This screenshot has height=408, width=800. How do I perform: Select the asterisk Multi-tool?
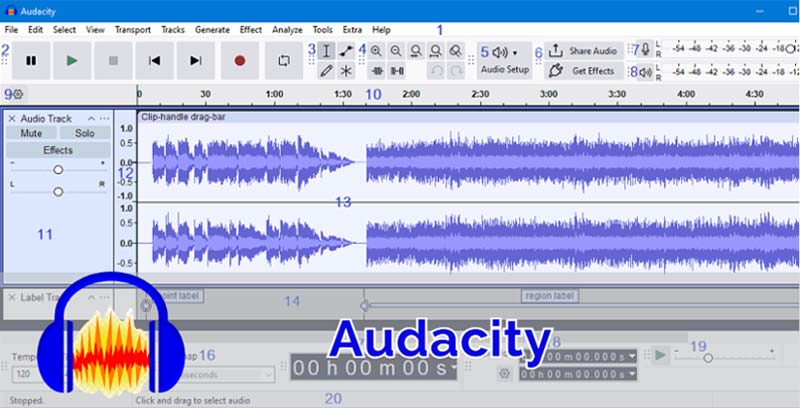click(x=346, y=70)
